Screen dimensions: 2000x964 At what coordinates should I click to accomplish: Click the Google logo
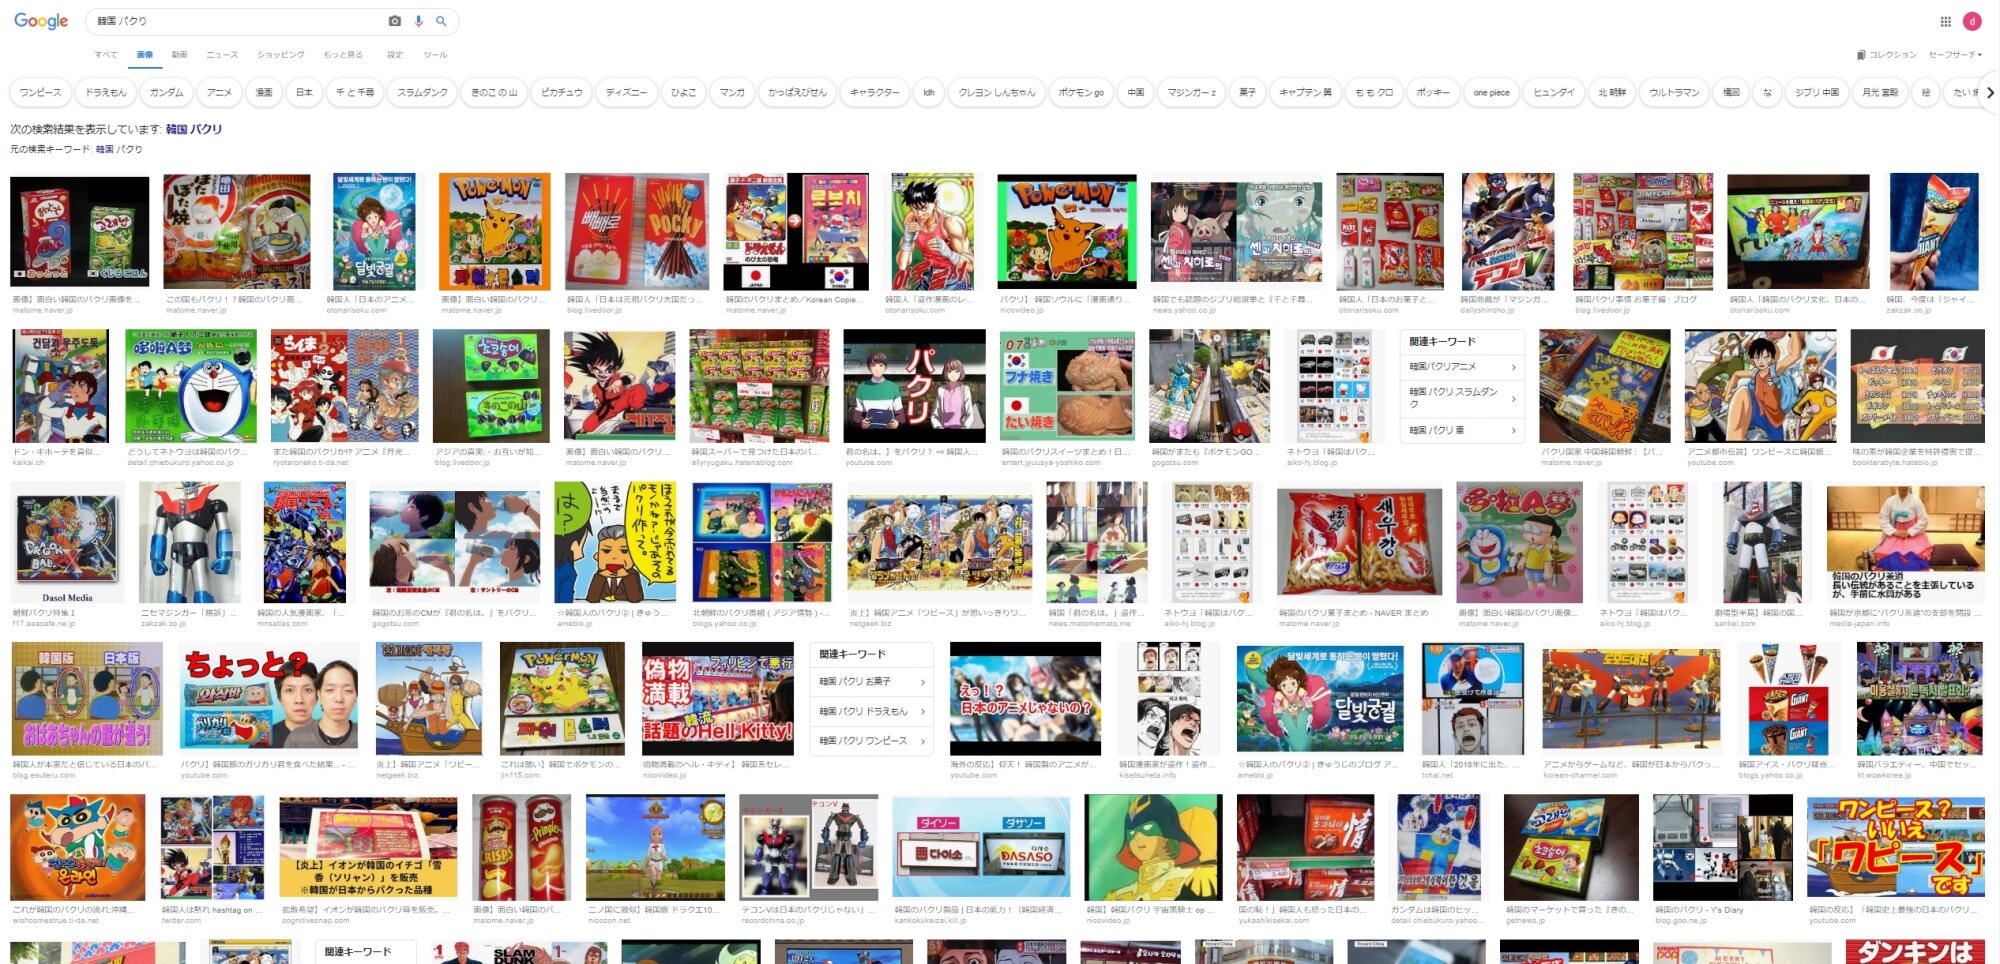pos(41,21)
